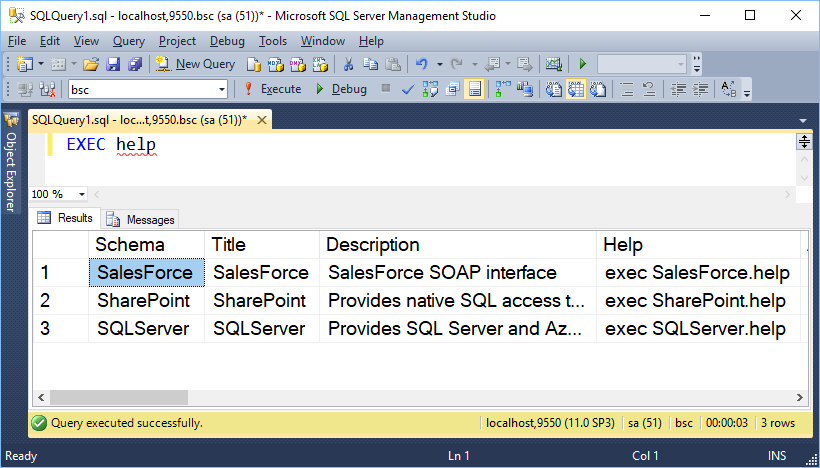Image resolution: width=820 pixels, height=468 pixels.
Task: Click the Save All icon
Action: [x=135, y=64]
